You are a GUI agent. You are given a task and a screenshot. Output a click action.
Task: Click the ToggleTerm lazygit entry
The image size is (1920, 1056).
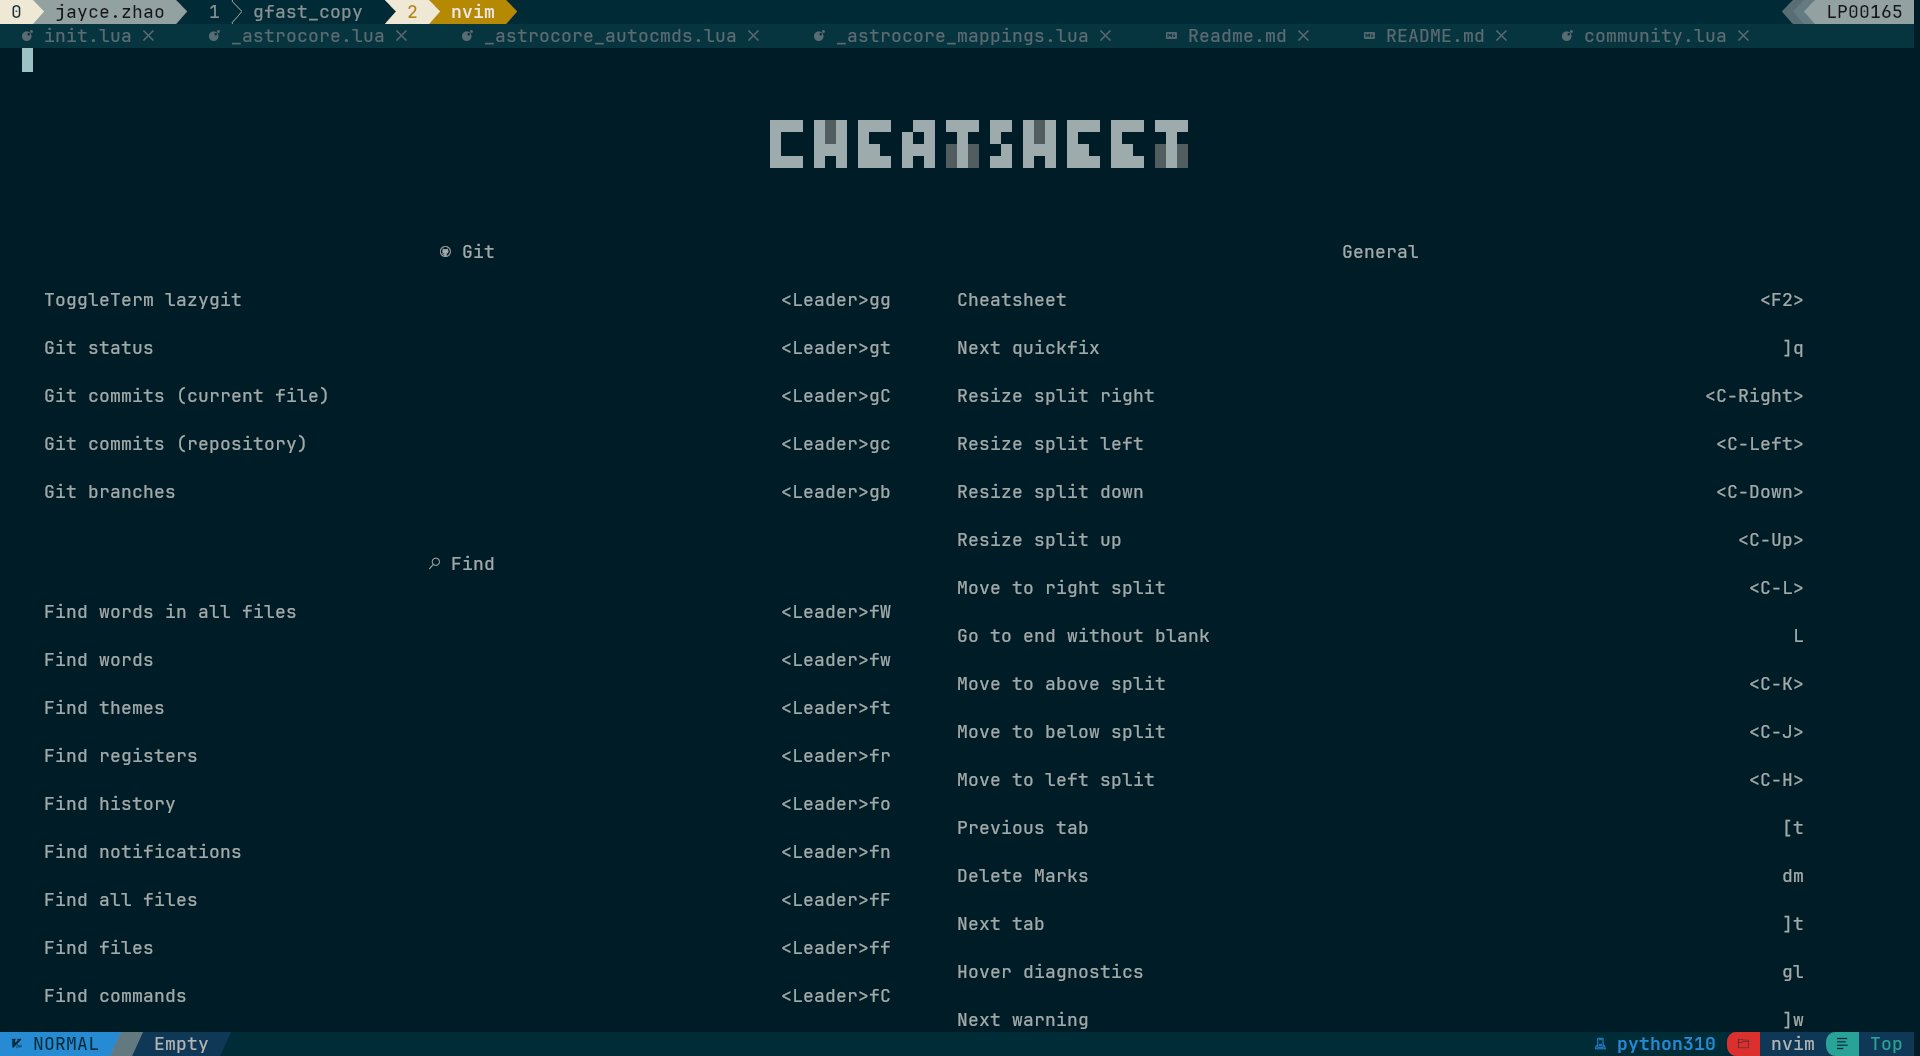pyautogui.click(x=143, y=300)
